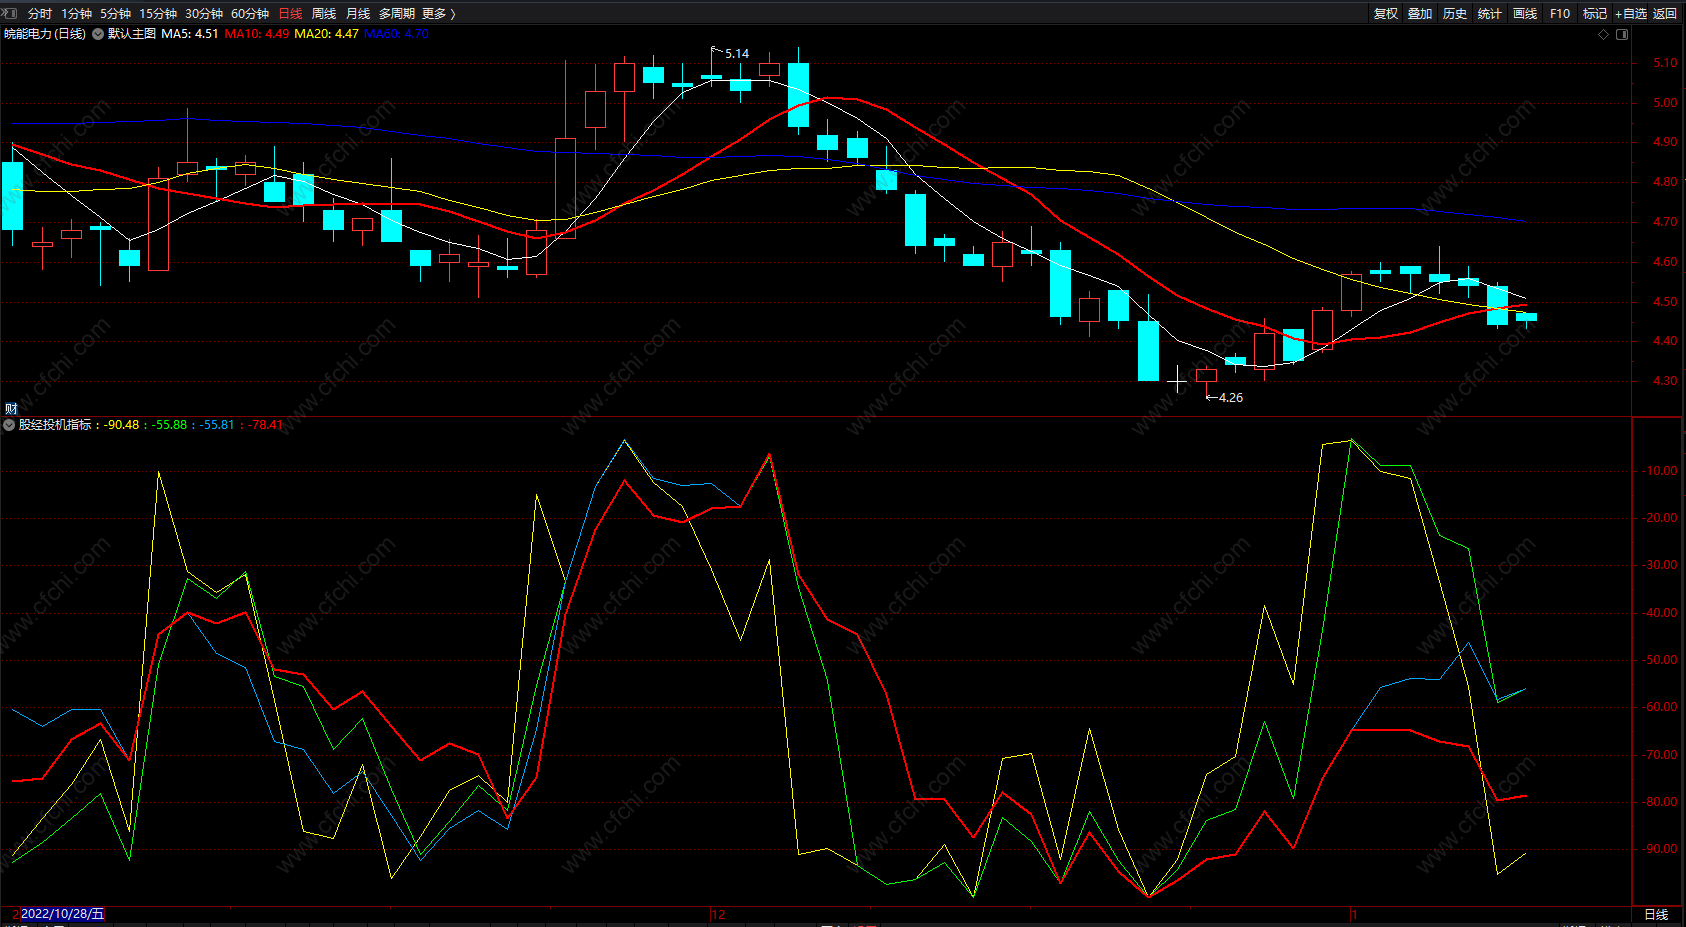Viewport: 1686px width, 927px height.
Task: Switch to the 周线 weekly tab
Action: (324, 14)
